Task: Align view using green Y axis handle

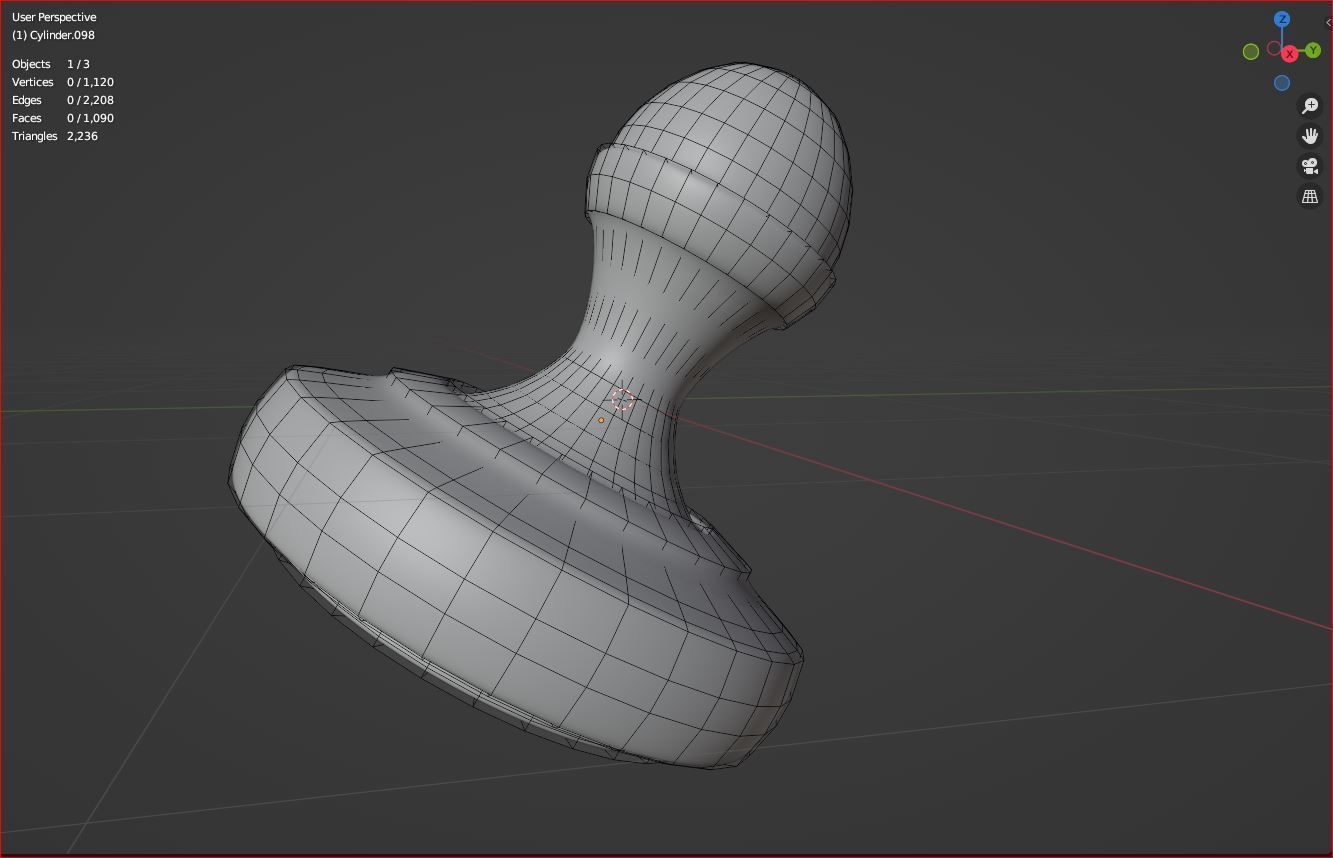Action: tap(1313, 50)
